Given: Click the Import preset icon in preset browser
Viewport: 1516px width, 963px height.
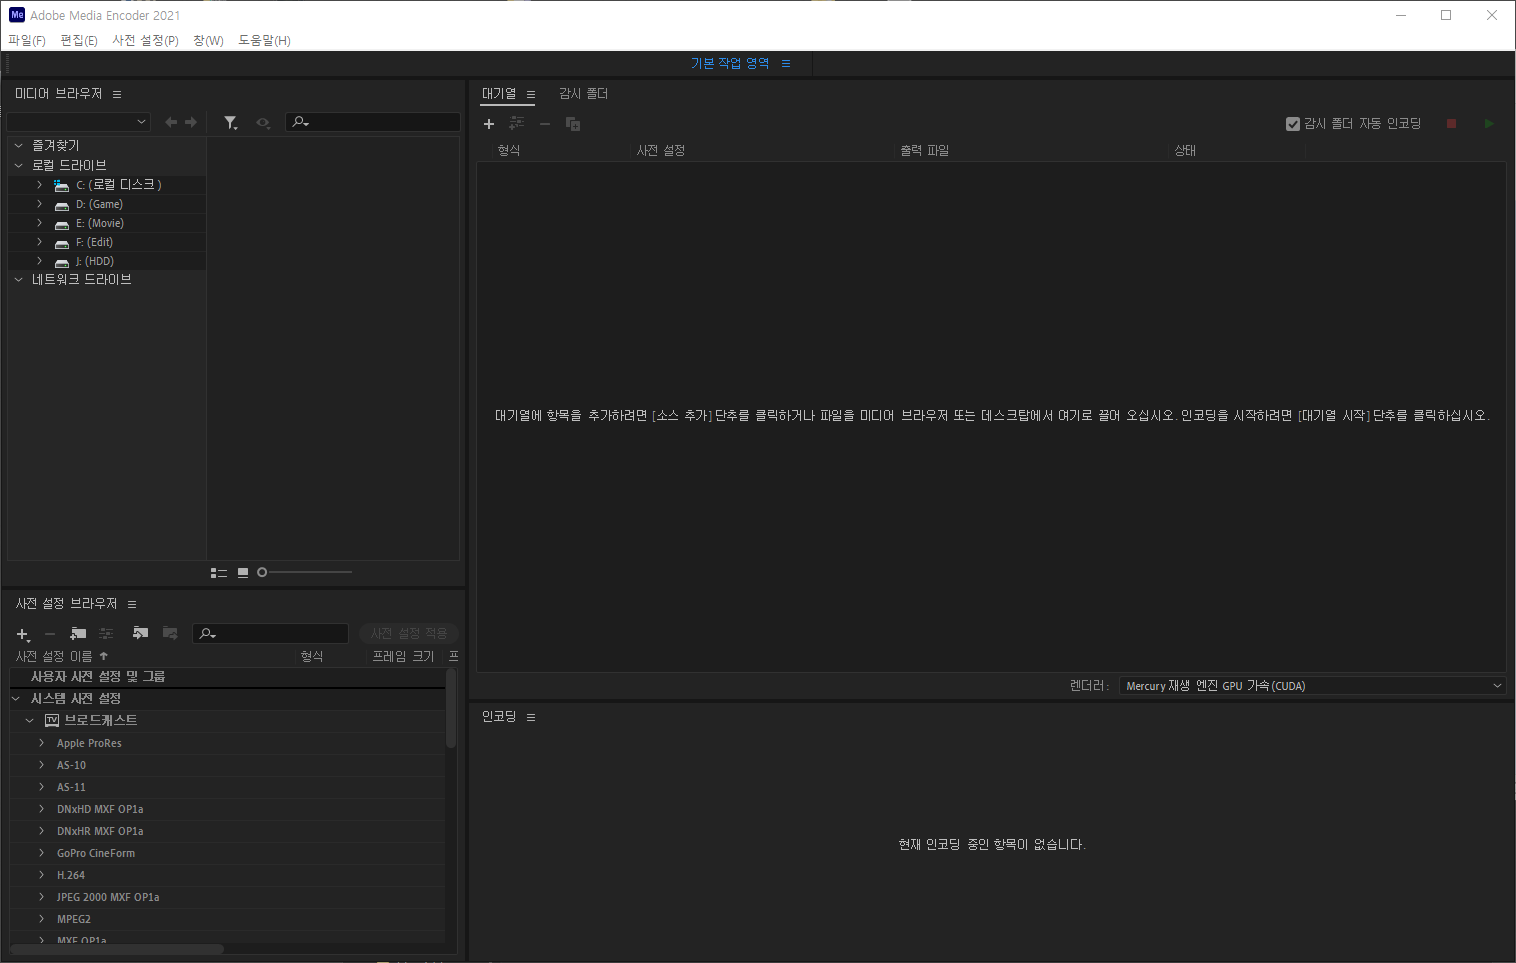Looking at the screenshot, I should tap(140, 633).
